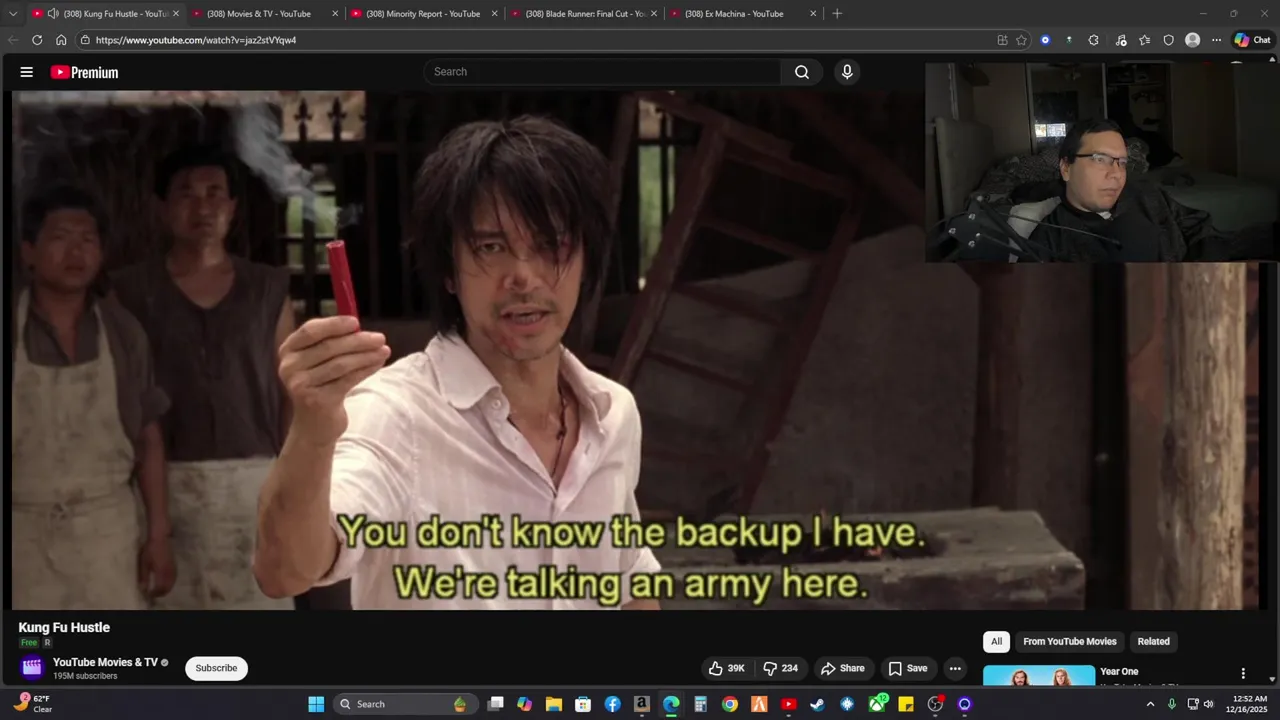Focus the YouTube Search input field
This screenshot has height=720, width=1280.
click(x=602, y=72)
